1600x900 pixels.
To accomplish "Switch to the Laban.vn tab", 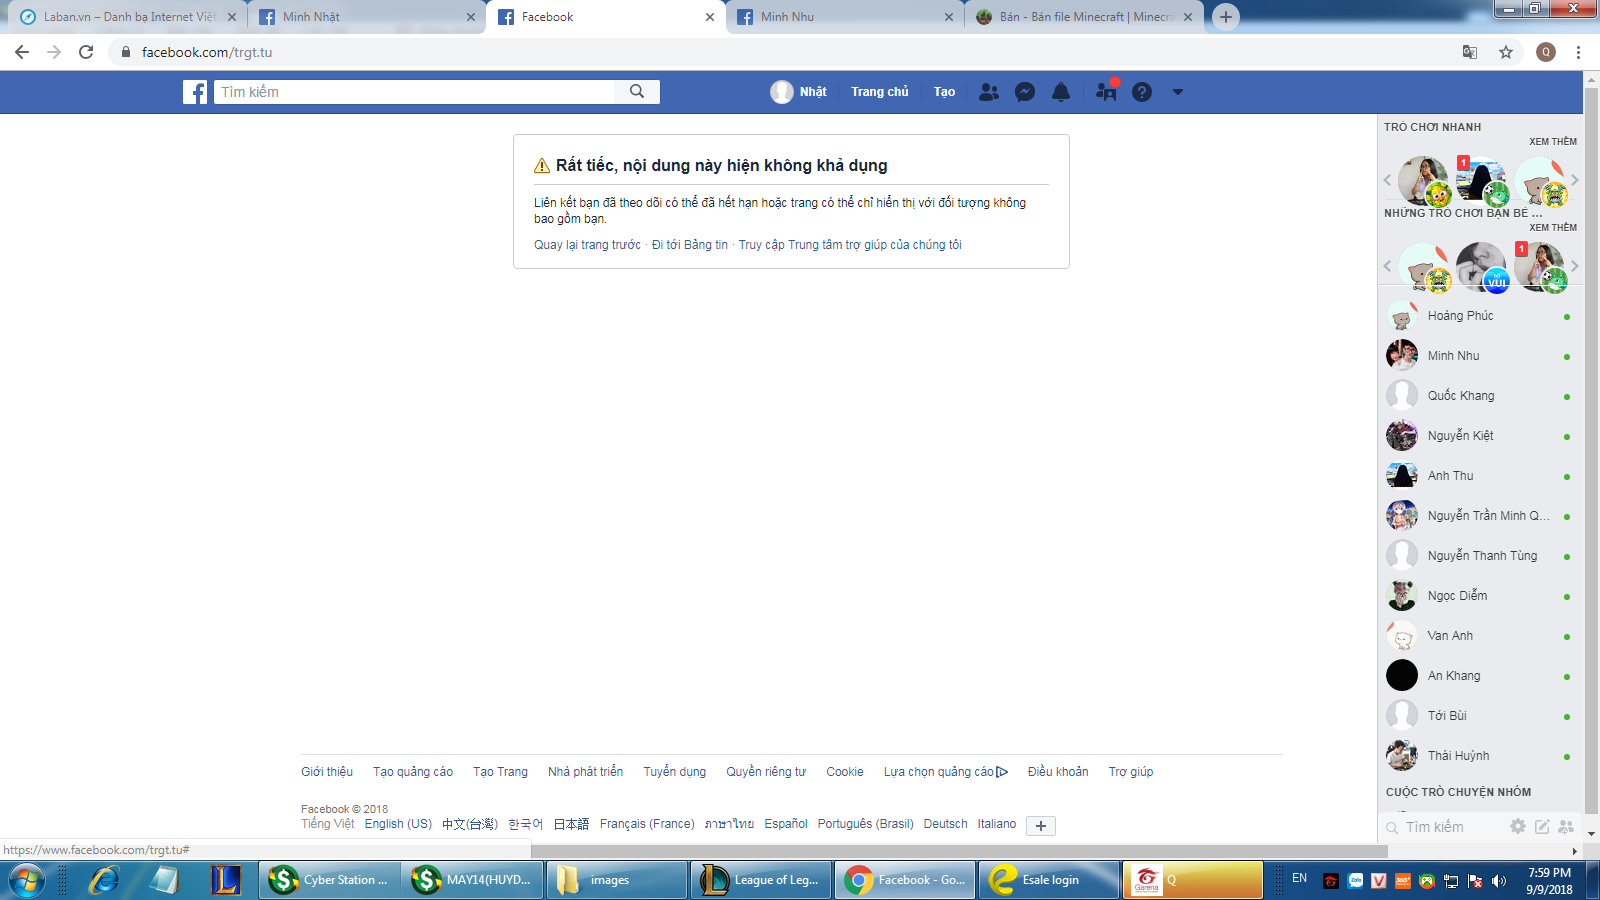I will point(128,17).
